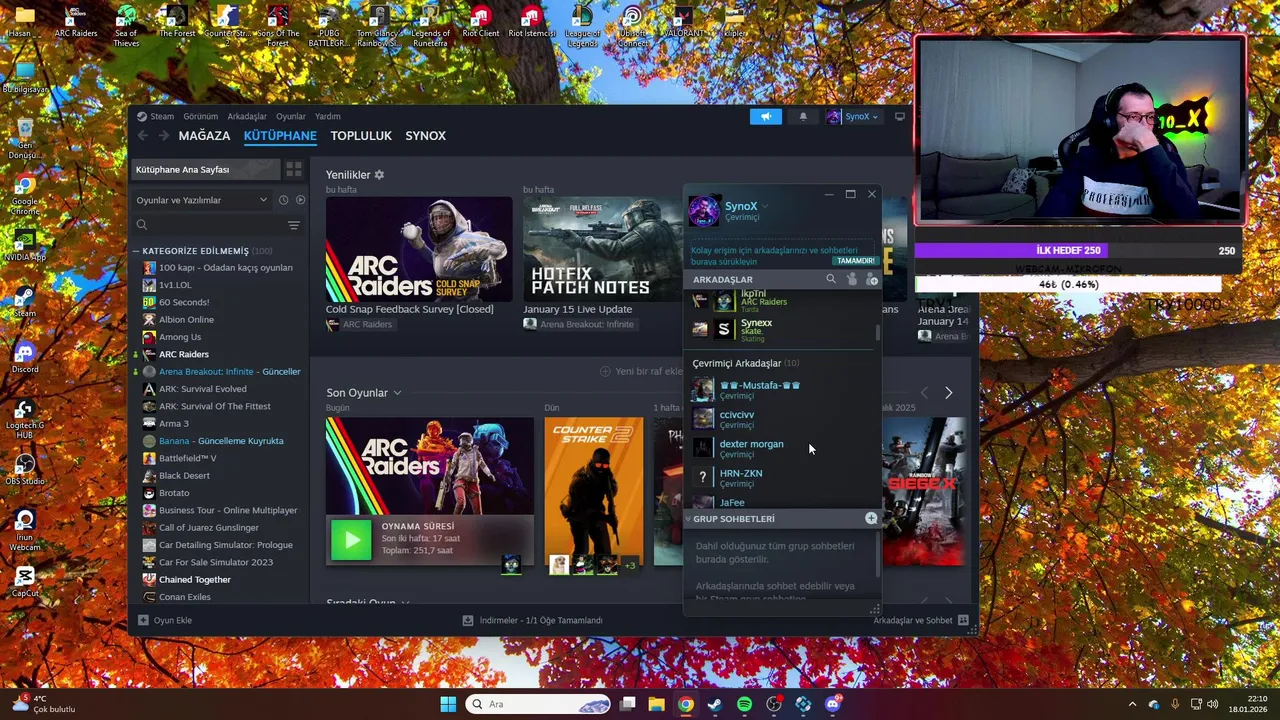Open chat with Synexx friend

(x=782, y=328)
